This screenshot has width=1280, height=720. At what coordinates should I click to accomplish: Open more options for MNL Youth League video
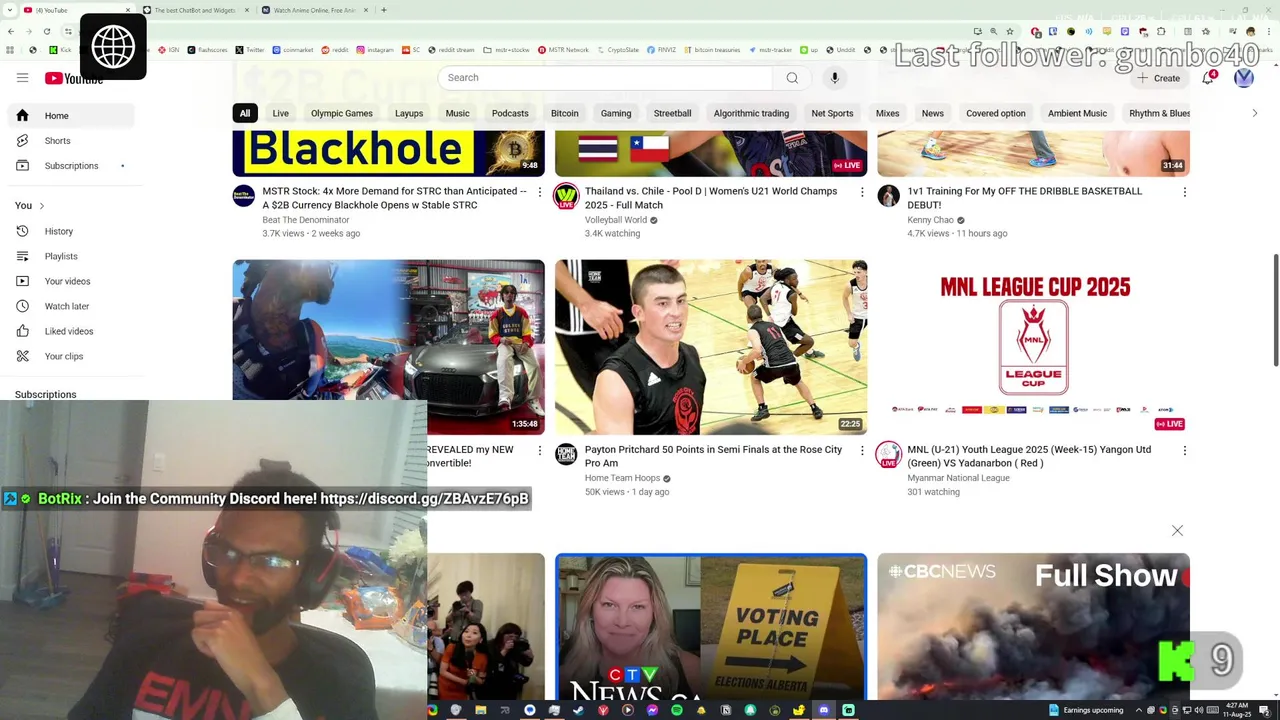tap(1185, 451)
